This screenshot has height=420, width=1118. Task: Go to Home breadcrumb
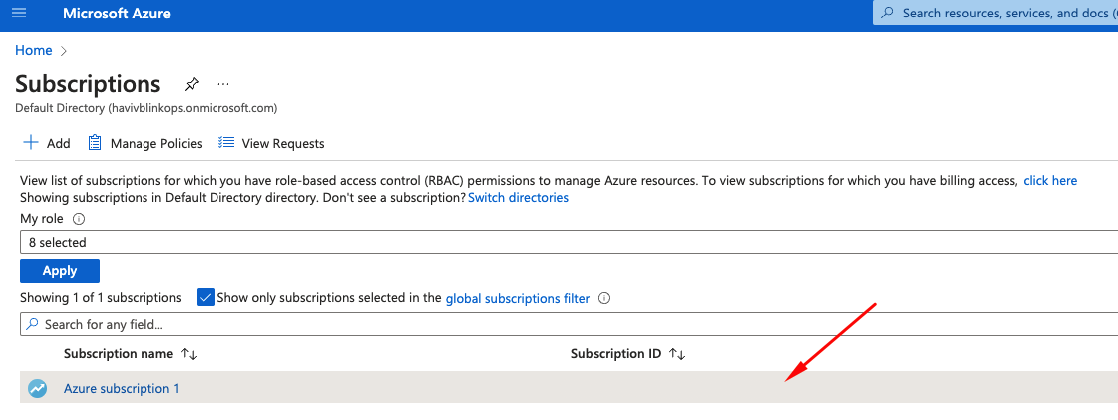pyautogui.click(x=33, y=50)
